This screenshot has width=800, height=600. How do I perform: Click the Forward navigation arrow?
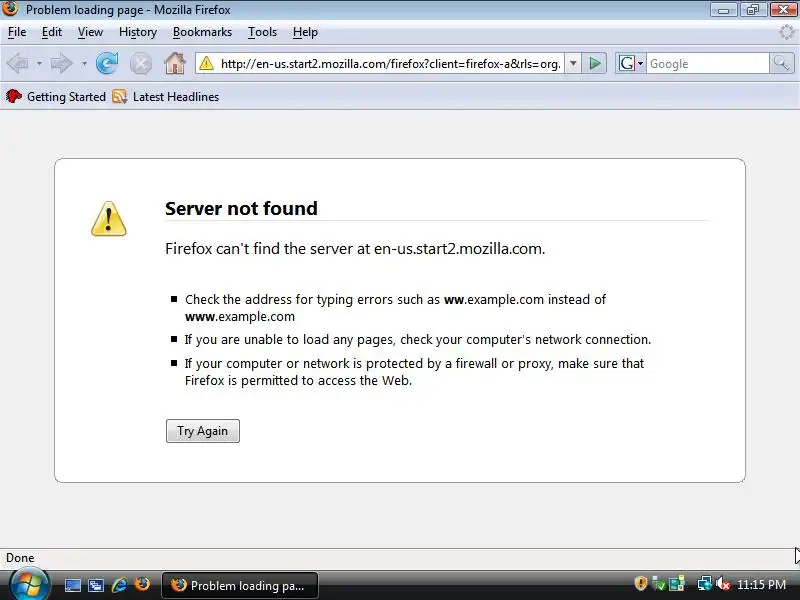(x=62, y=64)
